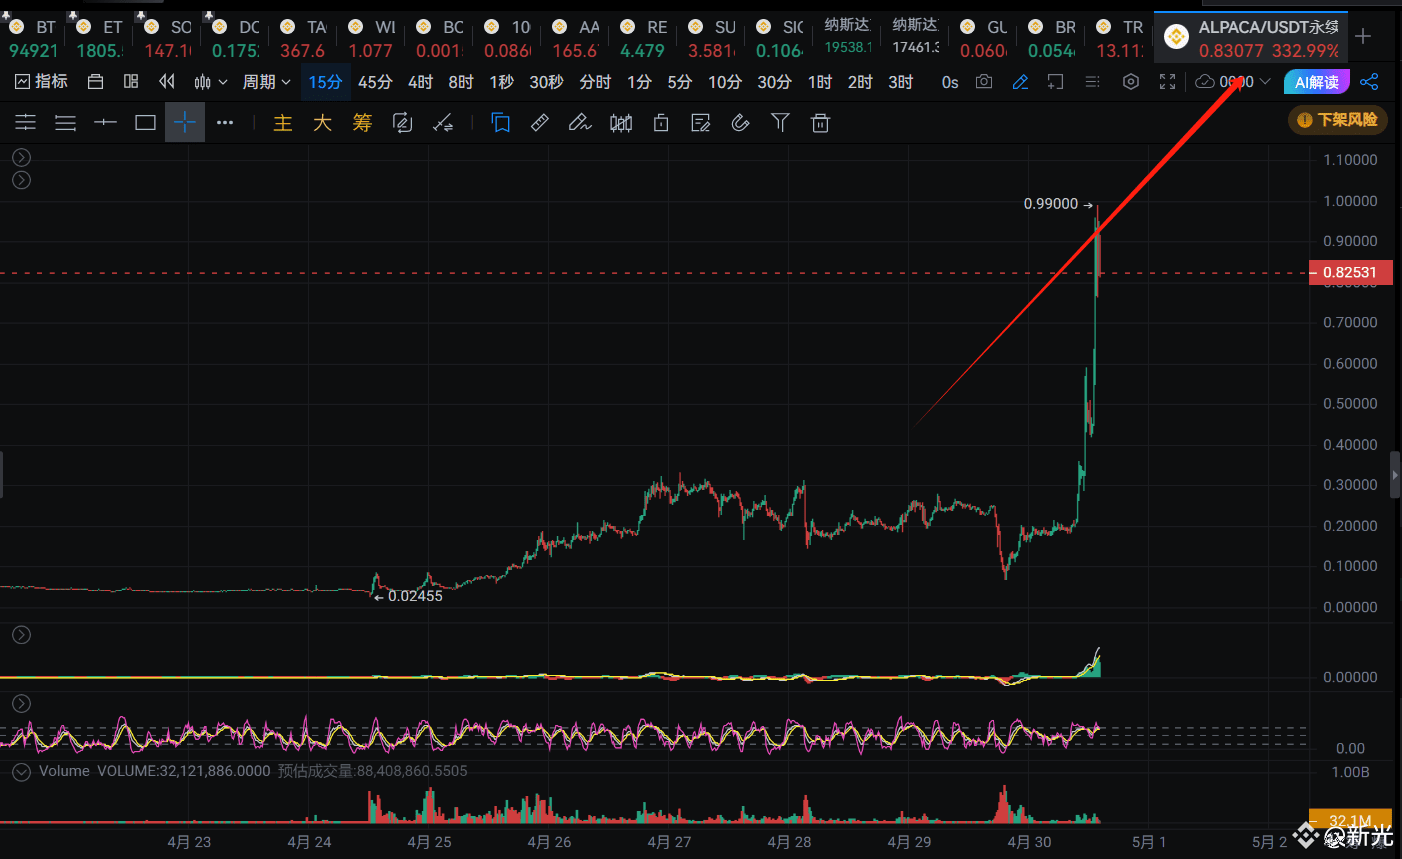Switch to the 30分 timeframe
The height and width of the screenshot is (859, 1402).
tap(774, 82)
